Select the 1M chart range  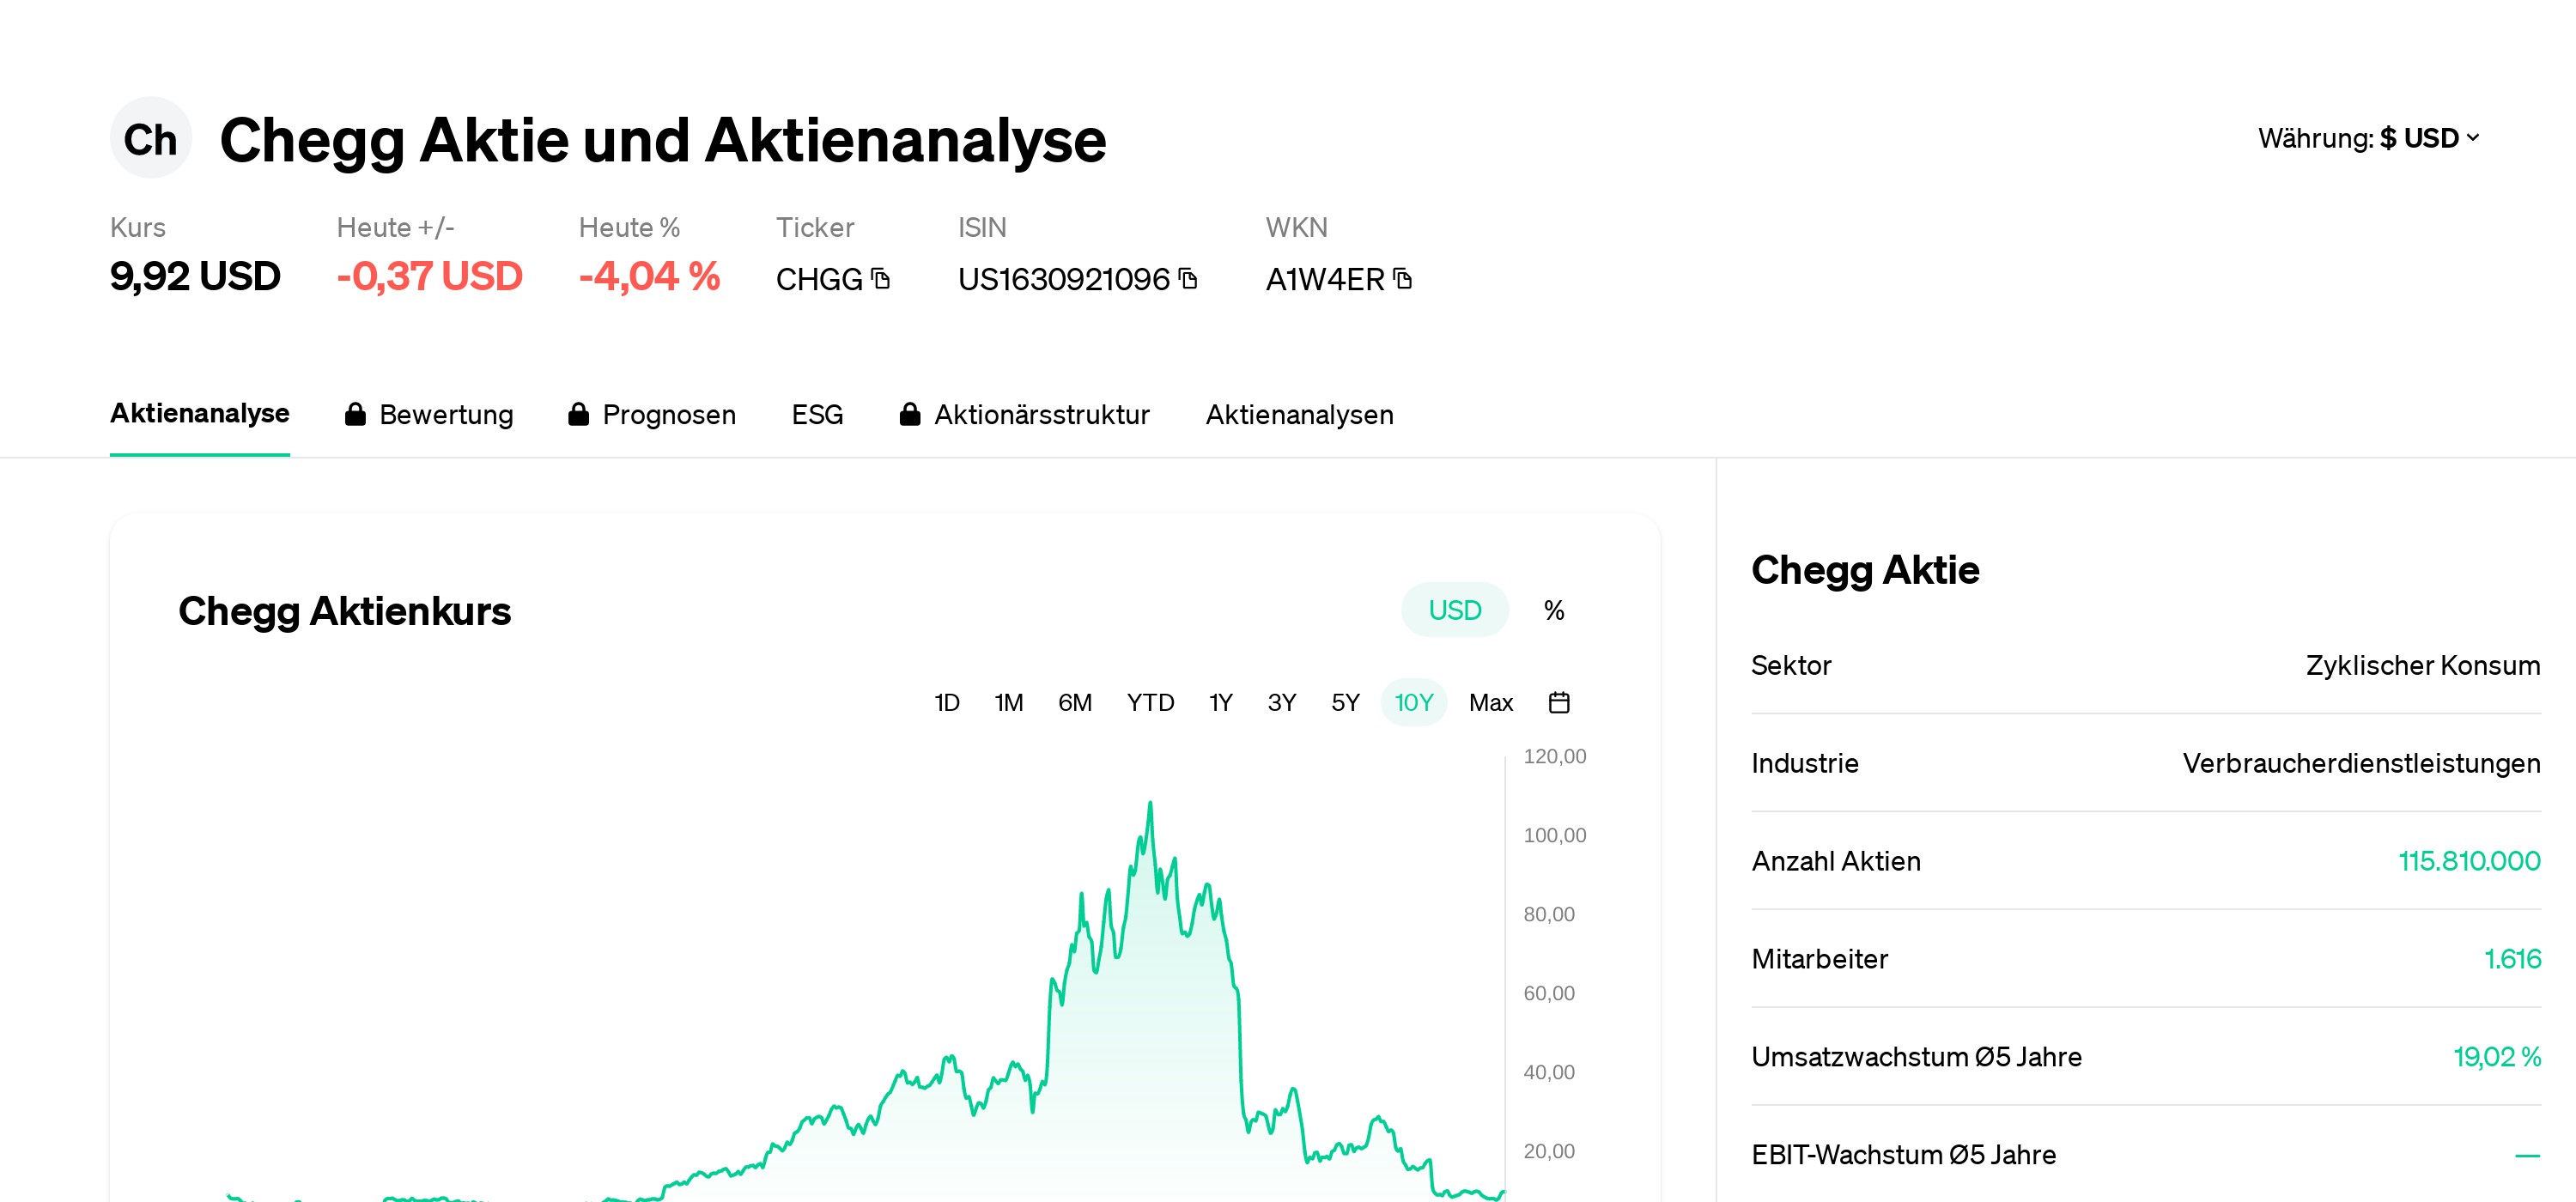(1008, 703)
